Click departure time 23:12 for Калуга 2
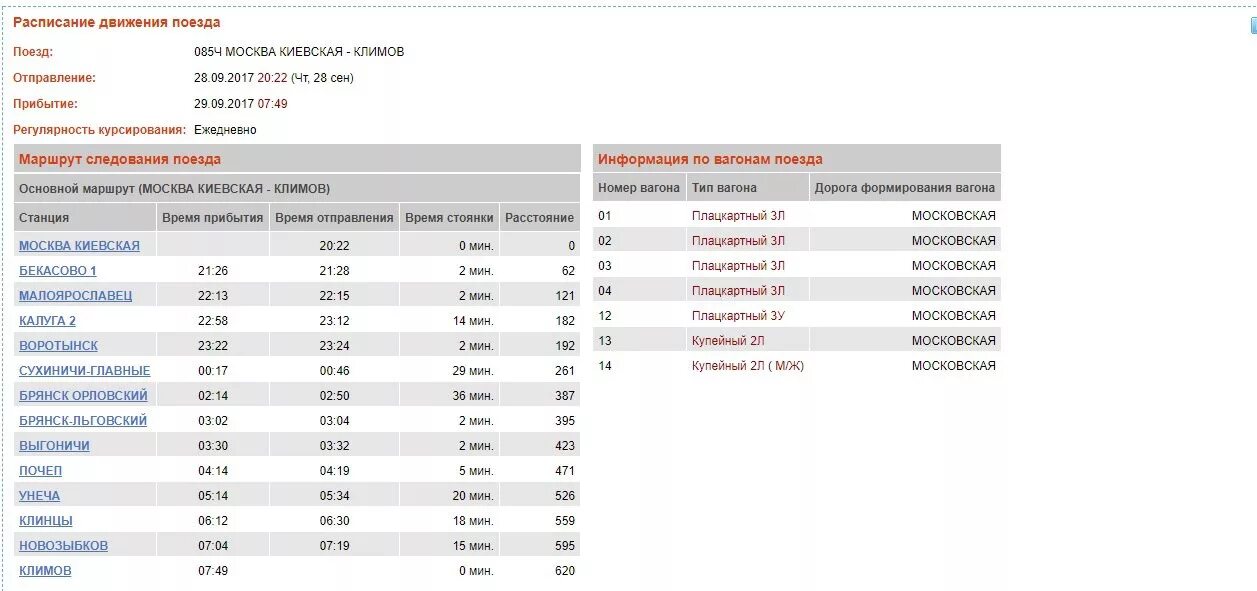Viewport: 1257px width, 591px height. coord(335,321)
